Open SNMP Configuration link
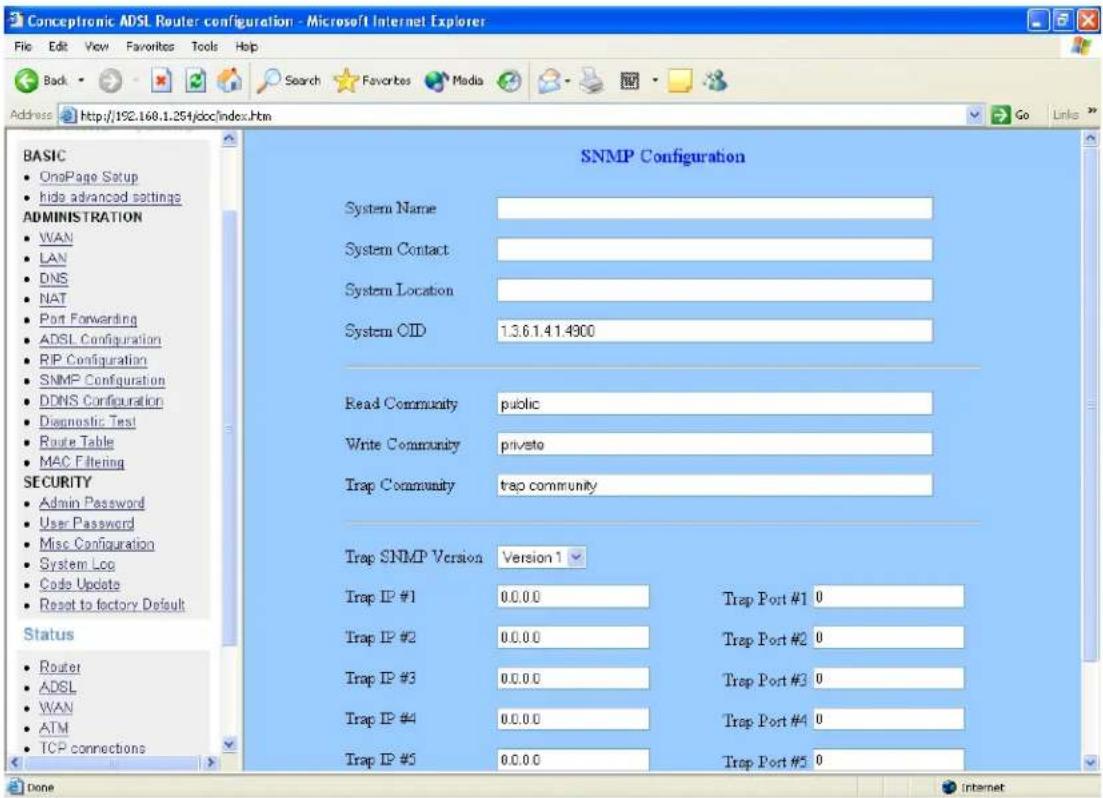This screenshot has height=798, width=1103. pyautogui.click(x=102, y=380)
